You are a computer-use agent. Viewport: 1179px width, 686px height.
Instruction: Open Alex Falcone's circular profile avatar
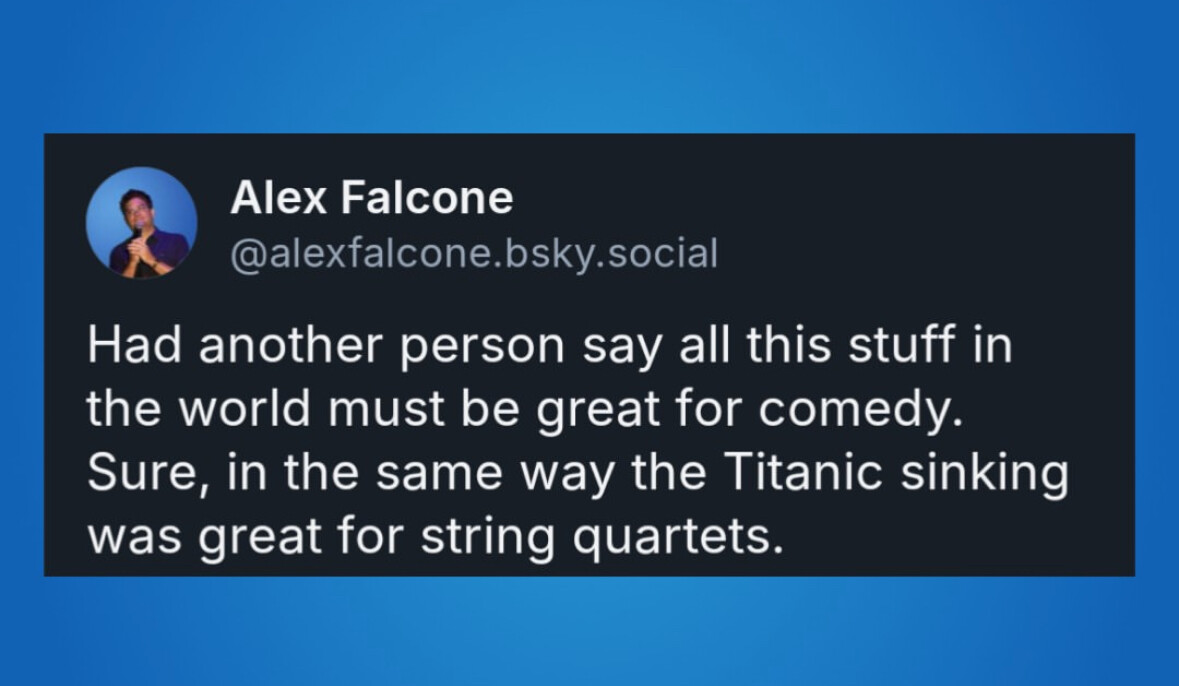click(x=141, y=223)
